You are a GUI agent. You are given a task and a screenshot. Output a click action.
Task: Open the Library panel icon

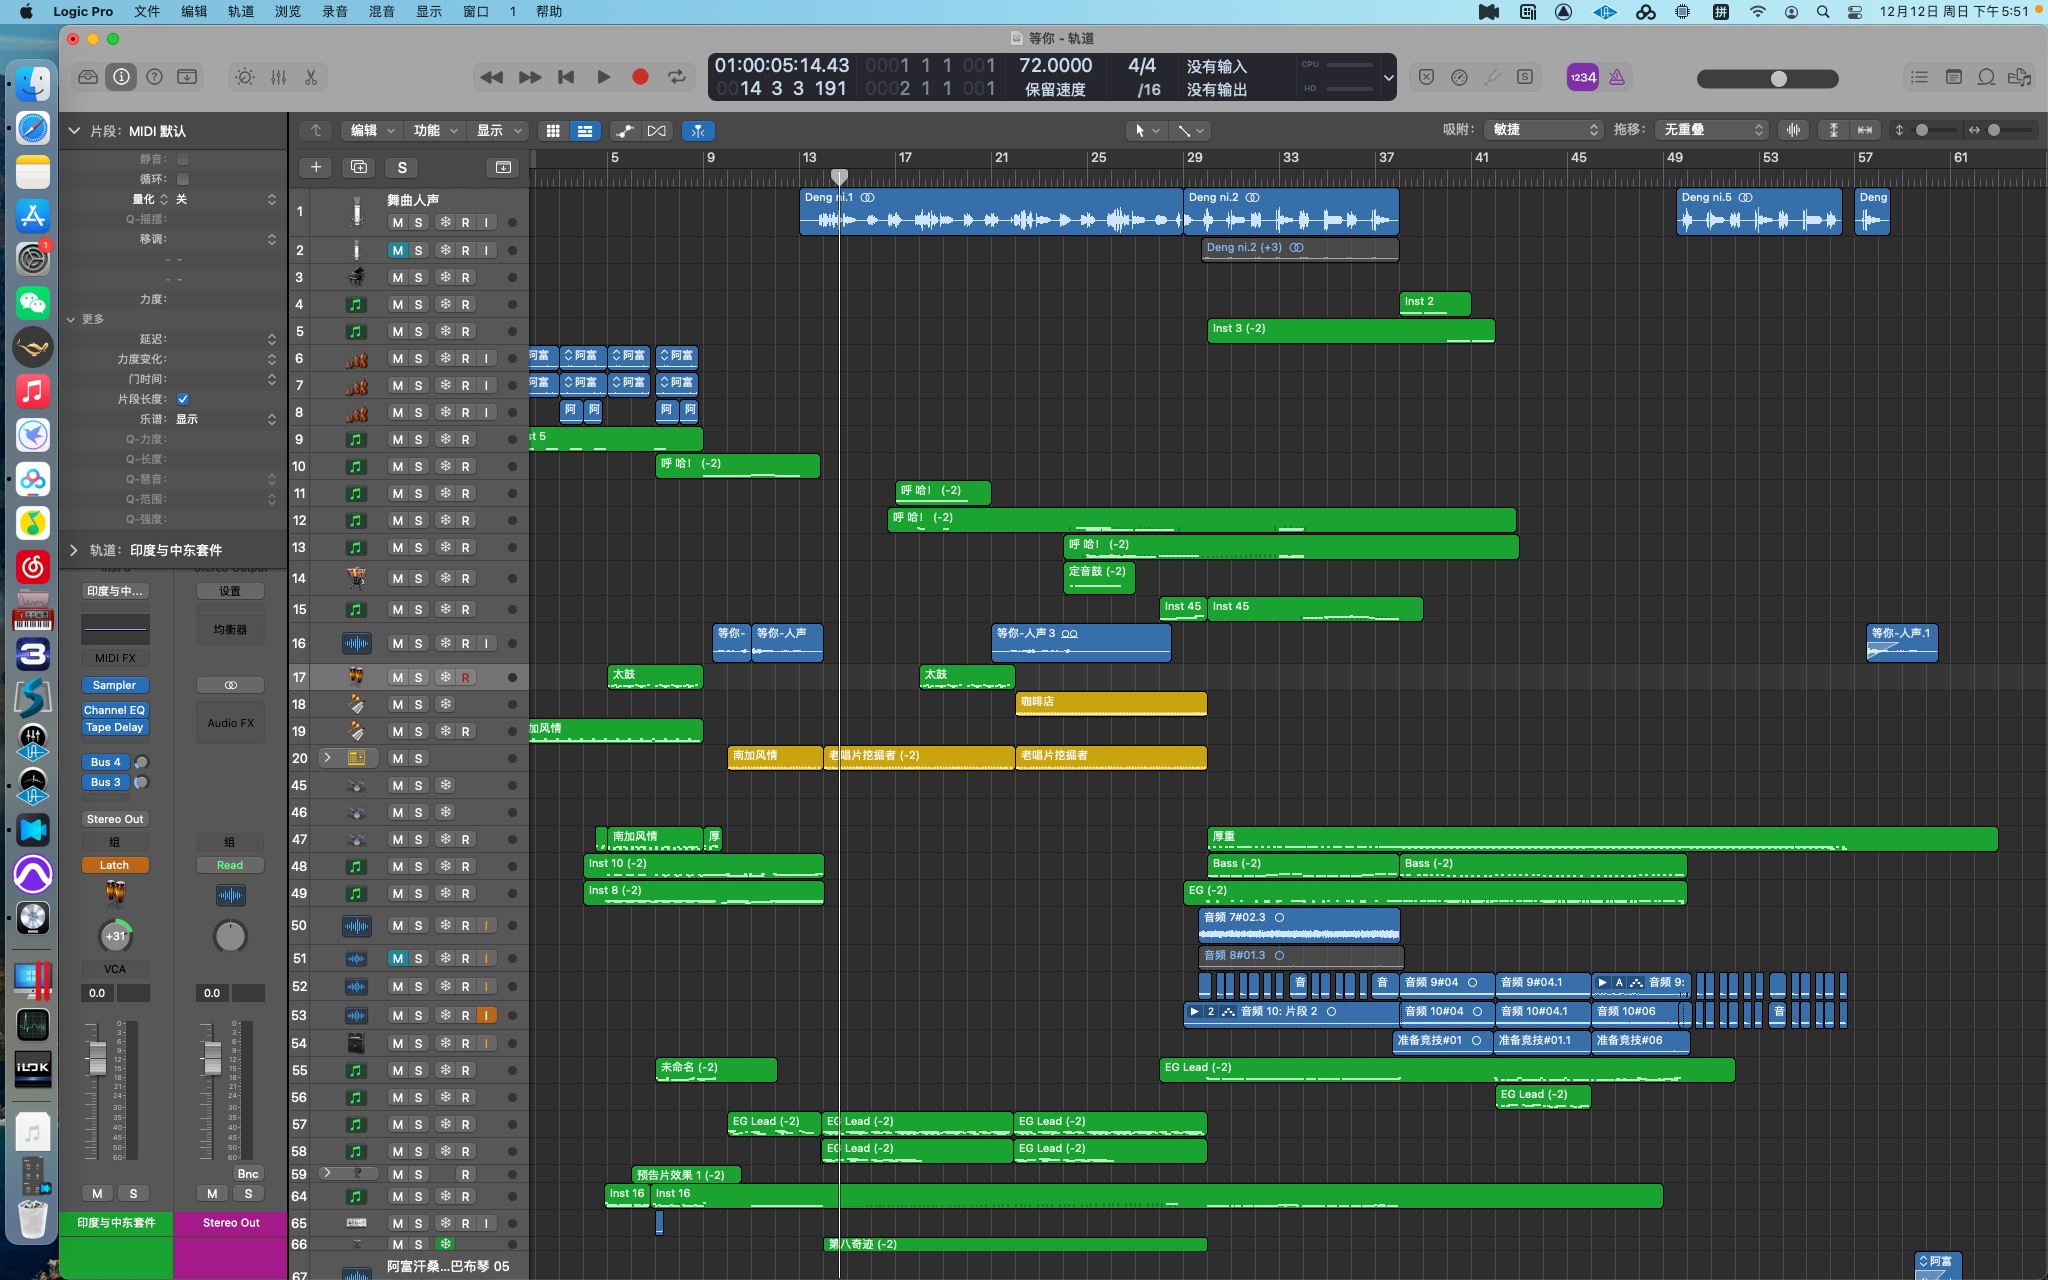[x=88, y=77]
